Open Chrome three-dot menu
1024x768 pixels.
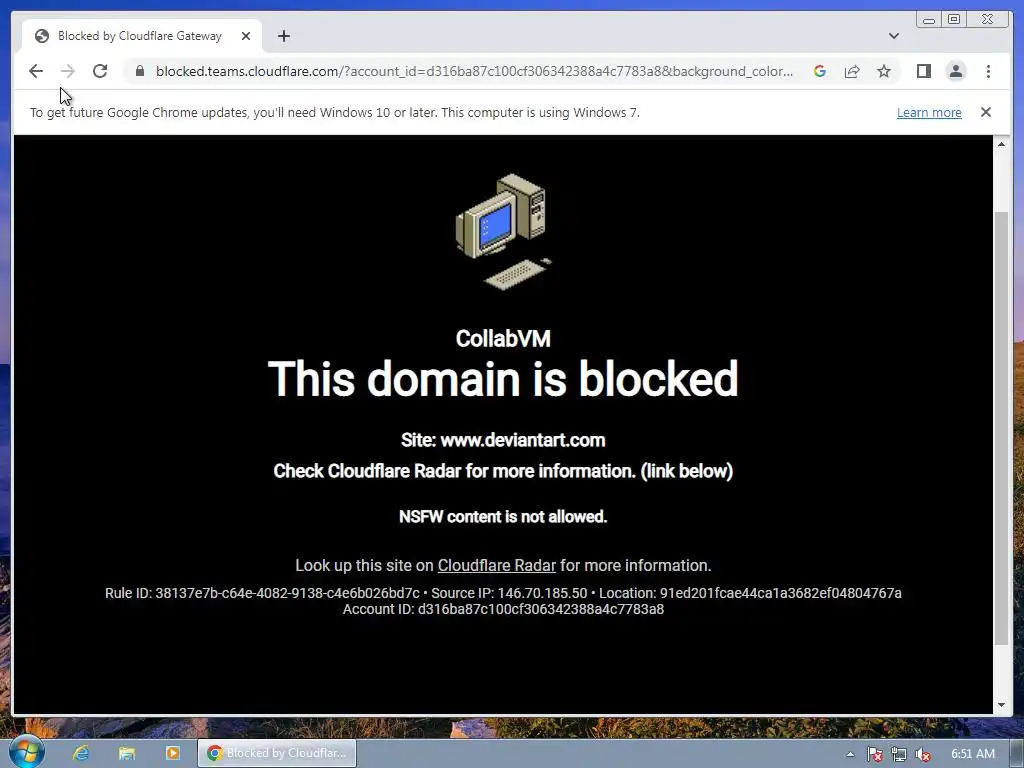[x=988, y=71]
